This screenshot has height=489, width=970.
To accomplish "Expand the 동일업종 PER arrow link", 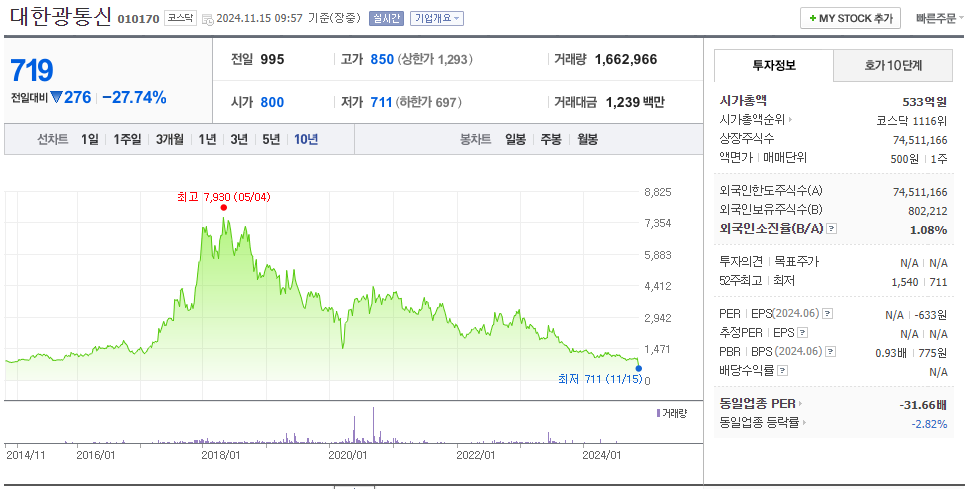I will tap(799, 404).
